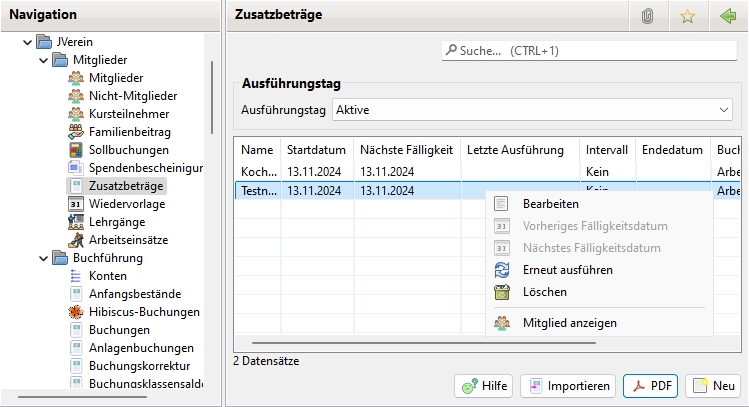Screen dimensions: 749x407
Task: Collapse the Buchführung folder node
Action: pos(43,258)
